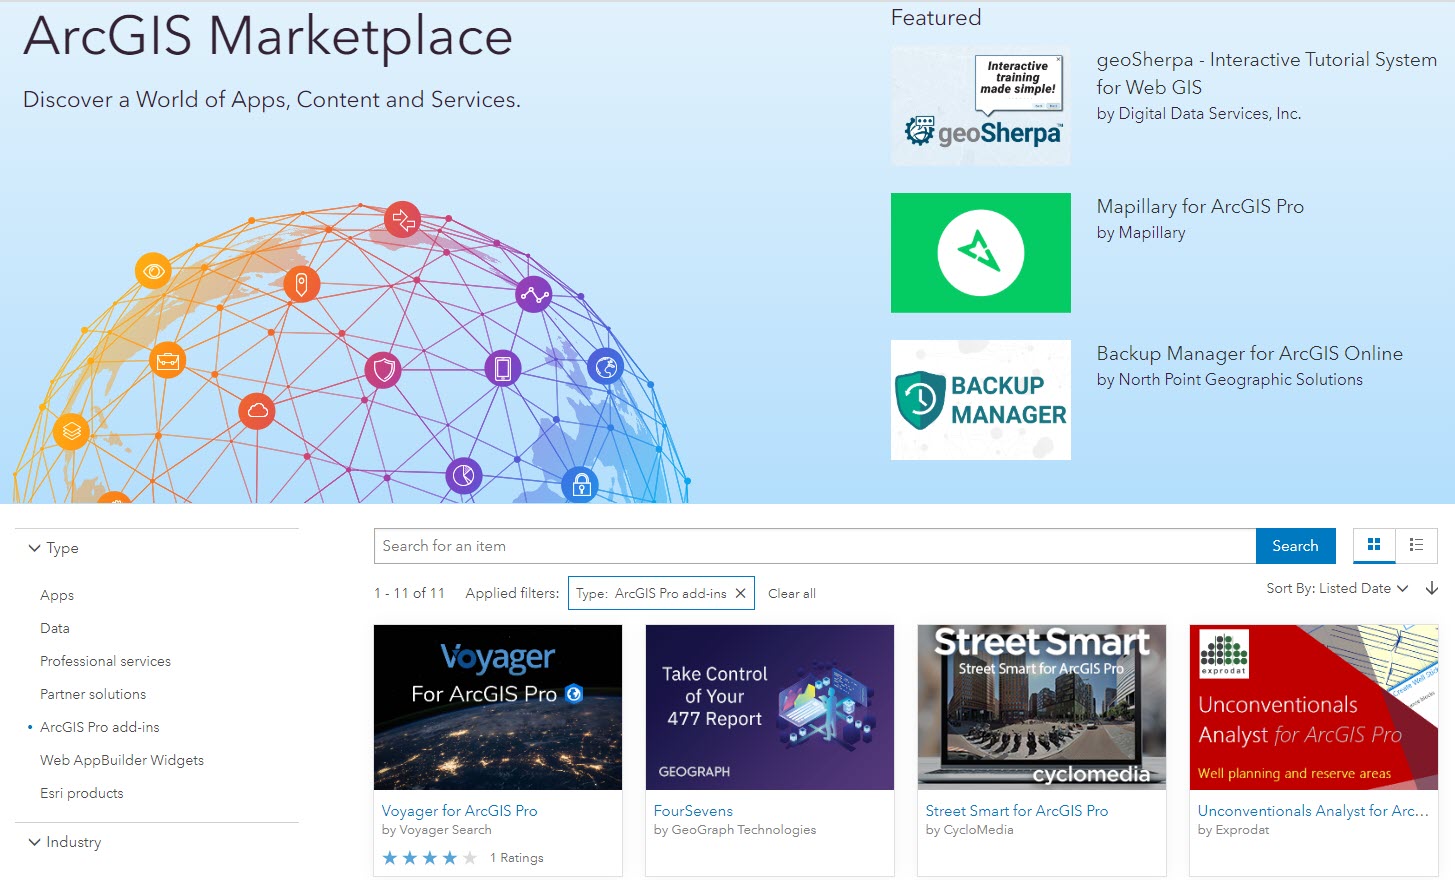Select the Web AppBuilder Widgets filter
Image resolution: width=1455 pixels, height=880 pixels.
(x=122, y=760)
